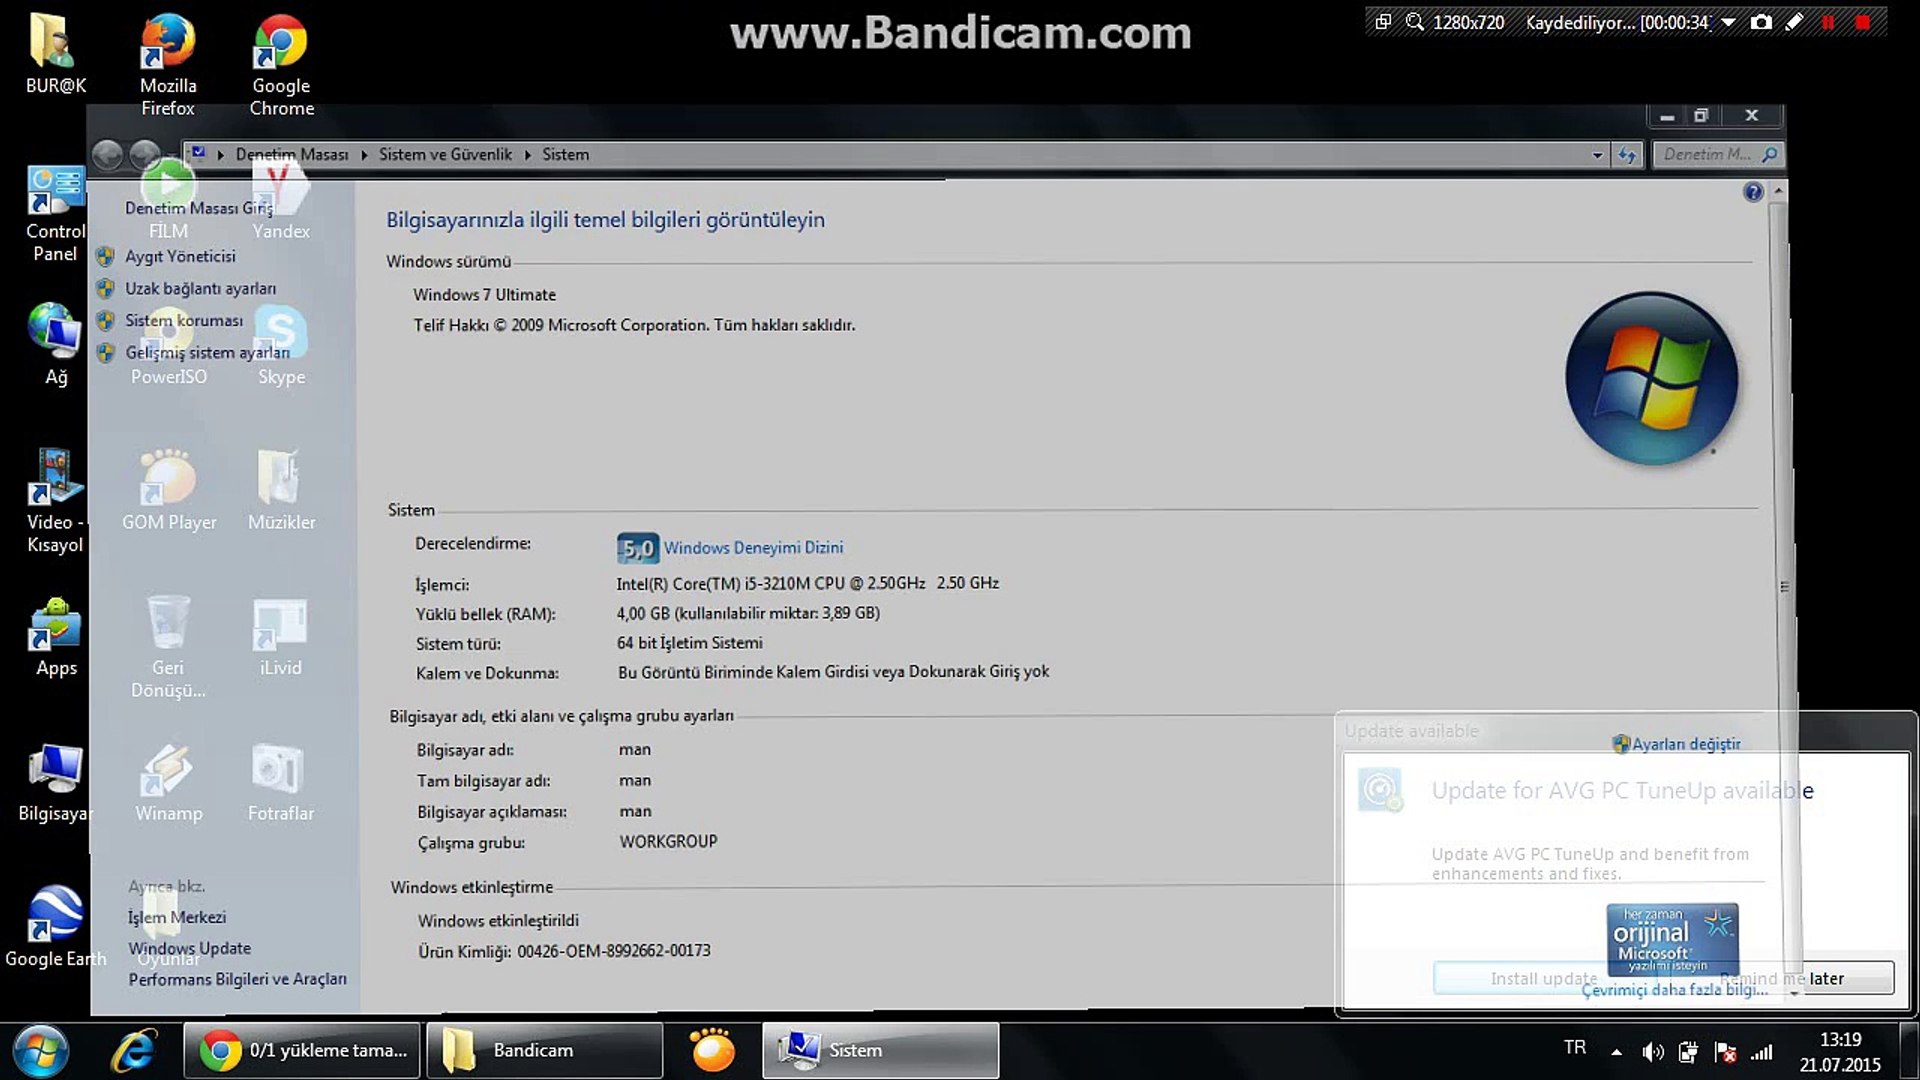Open Aygıt Yöneticisi from the sidebar
The width and height of the screenshot is (1920, 1080).
tap(180, 257)
